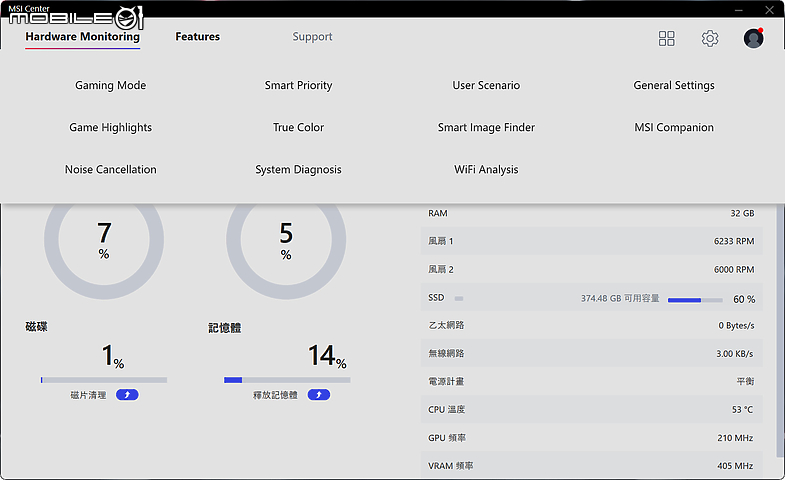Select the GPU 頻率 210 MHz row

pos(592,437)
